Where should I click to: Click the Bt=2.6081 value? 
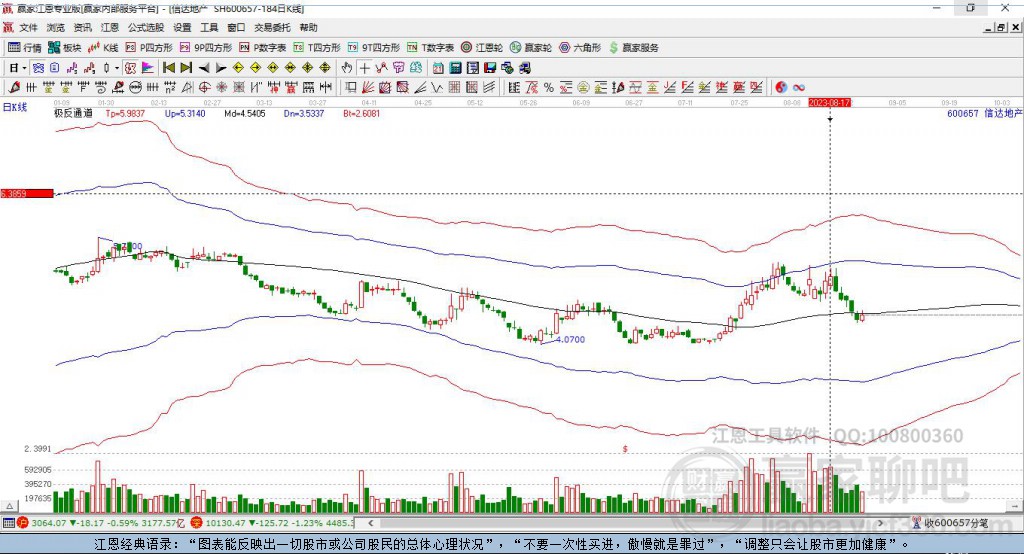pyautogui.click(x=361, y=113)
